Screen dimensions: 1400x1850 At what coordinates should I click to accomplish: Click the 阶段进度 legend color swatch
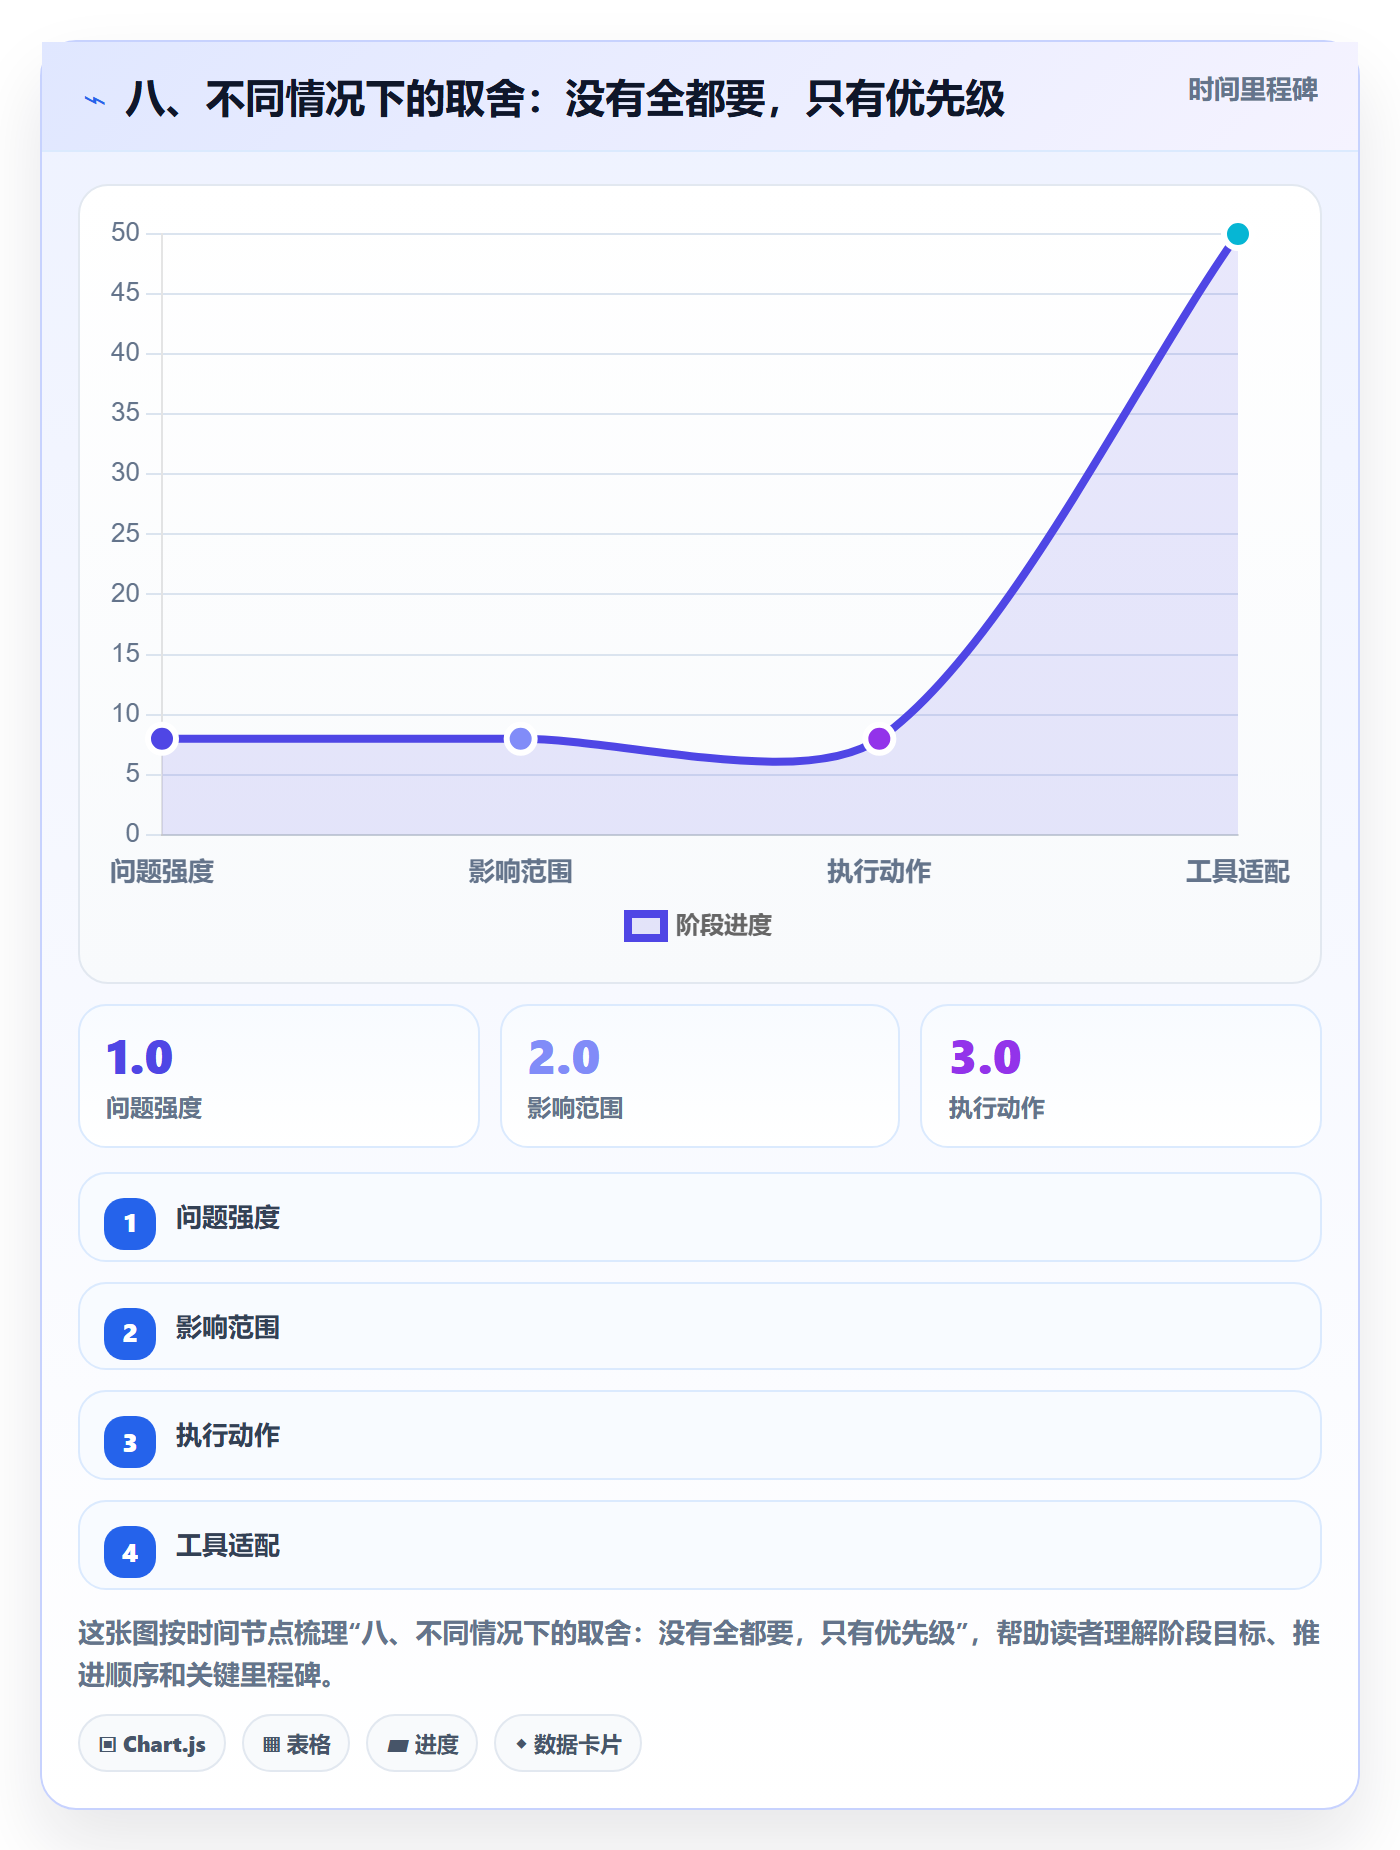point(646,926)
